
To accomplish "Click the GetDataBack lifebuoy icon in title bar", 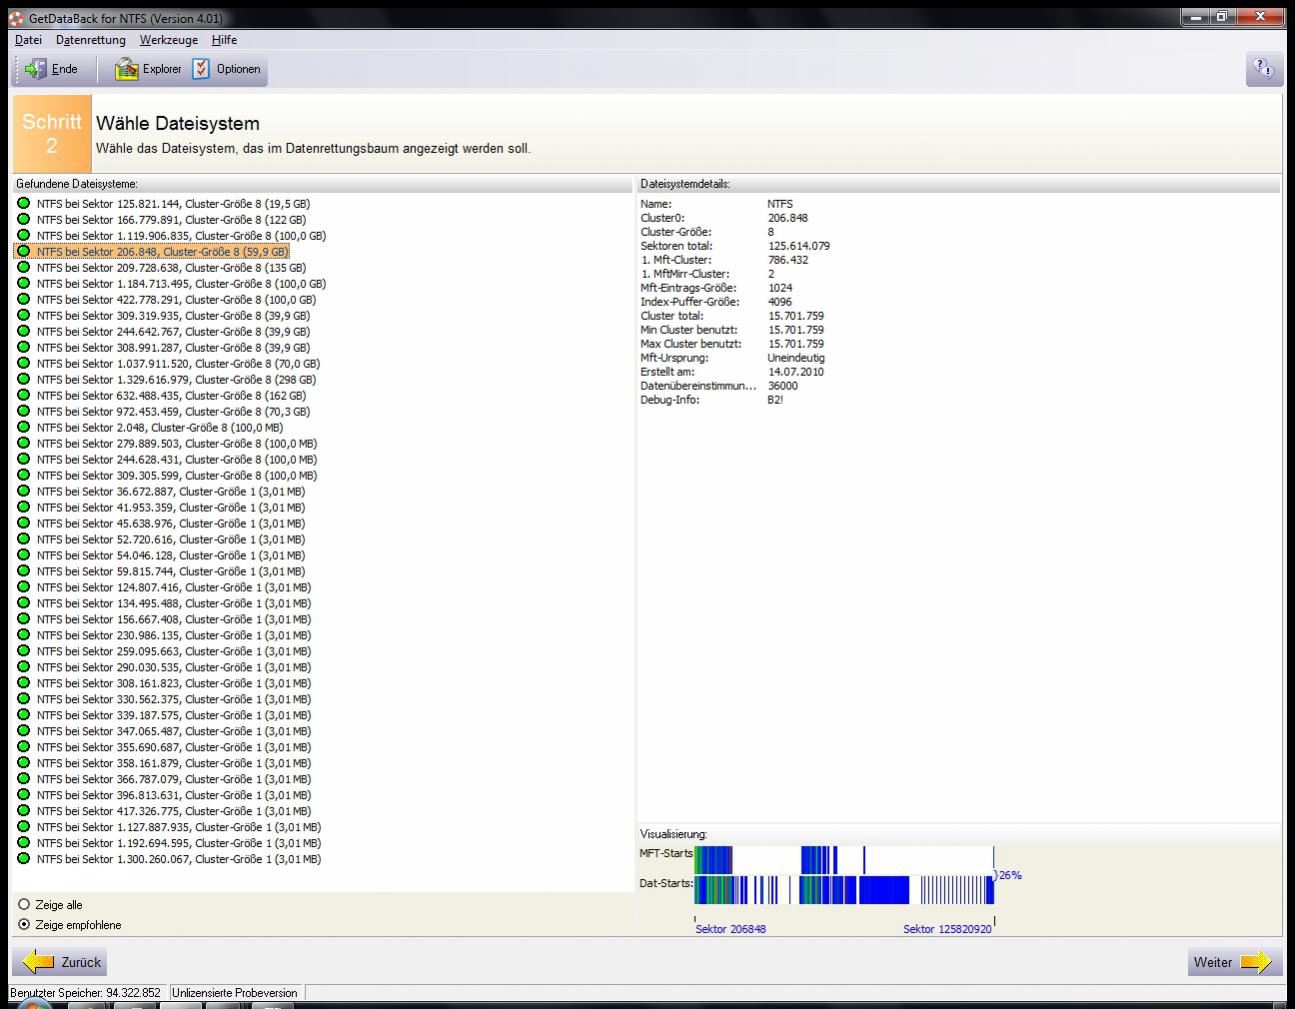I will 16,18.
